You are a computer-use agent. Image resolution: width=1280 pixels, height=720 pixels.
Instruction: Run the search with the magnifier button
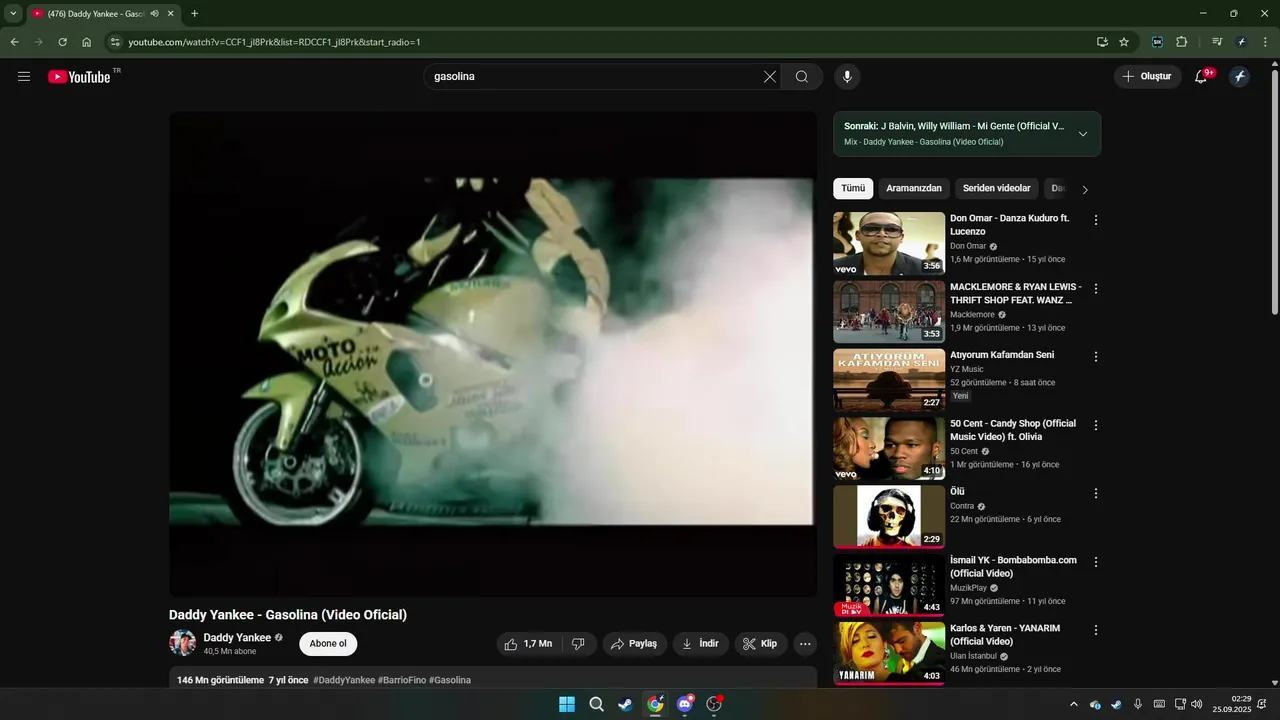(x=802, y=76)
